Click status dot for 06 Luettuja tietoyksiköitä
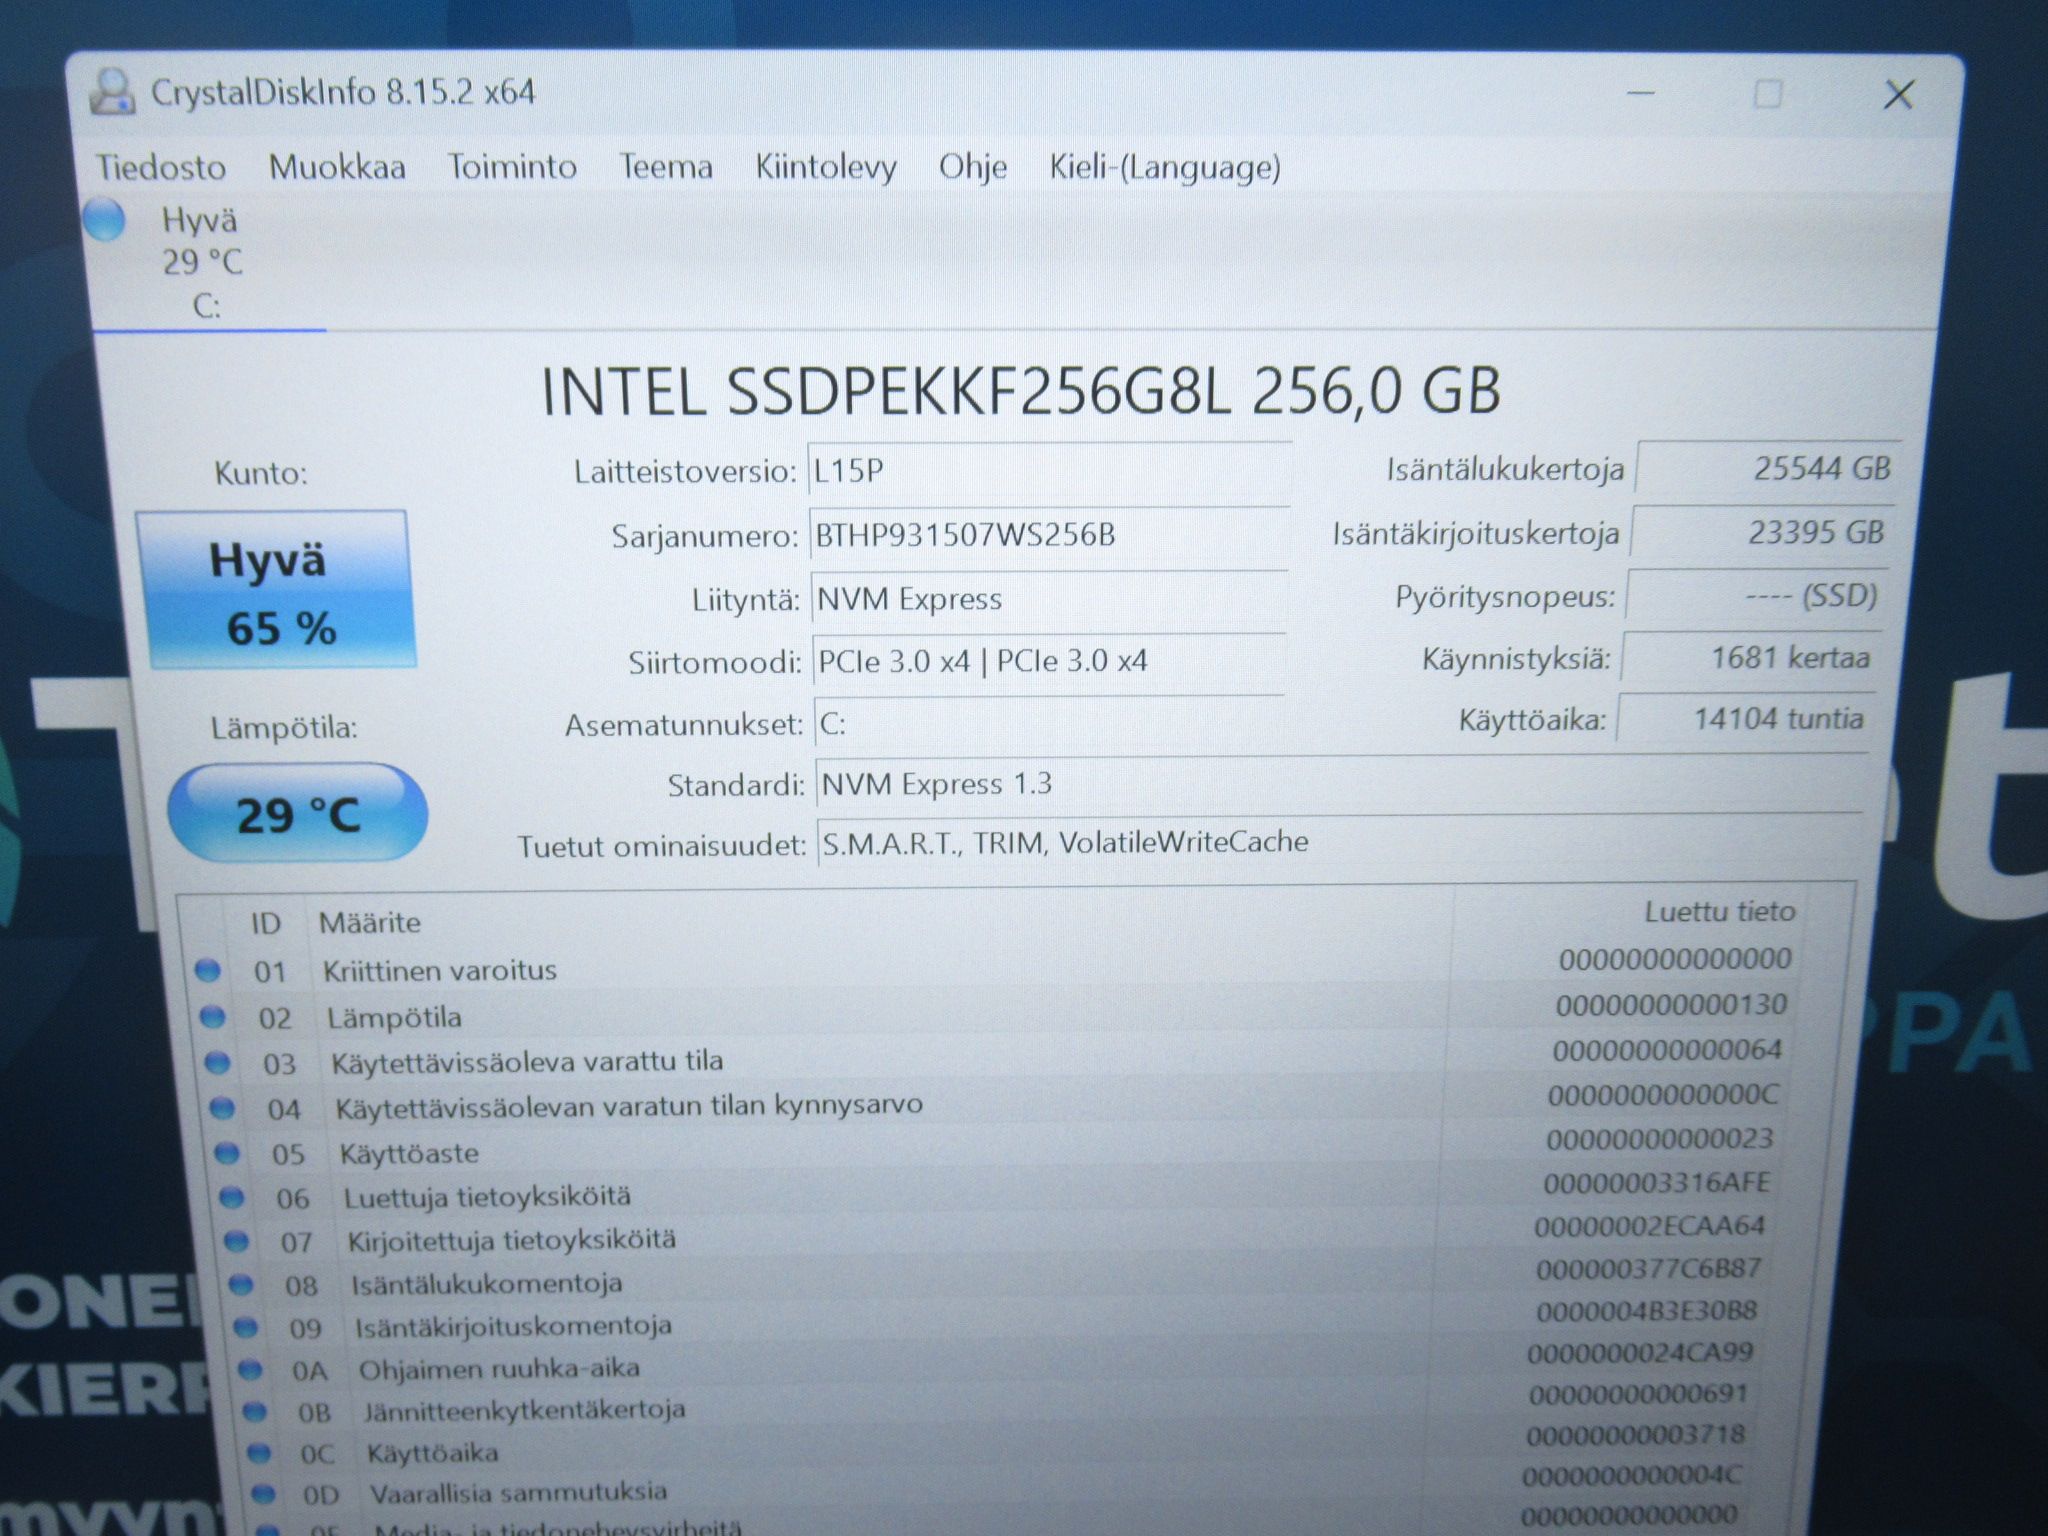2048x1536 pixels. [232, 1197]
